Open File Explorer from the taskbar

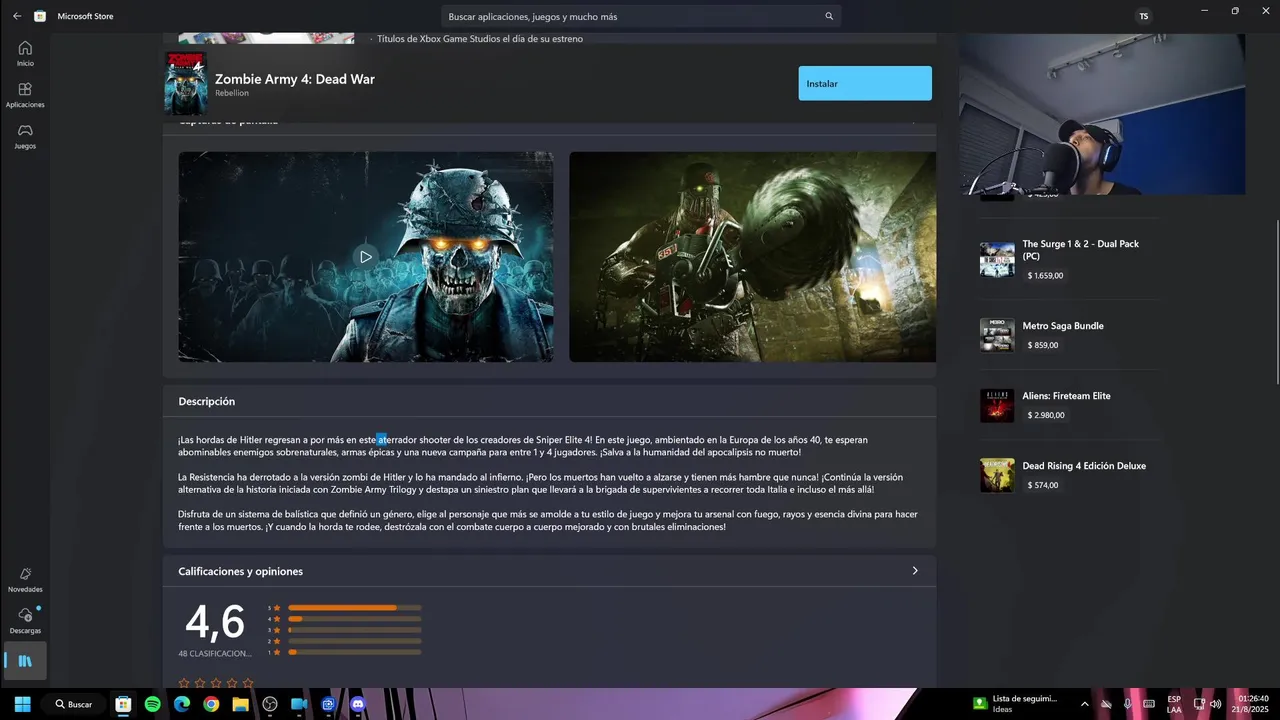click(x=240, y=704)
